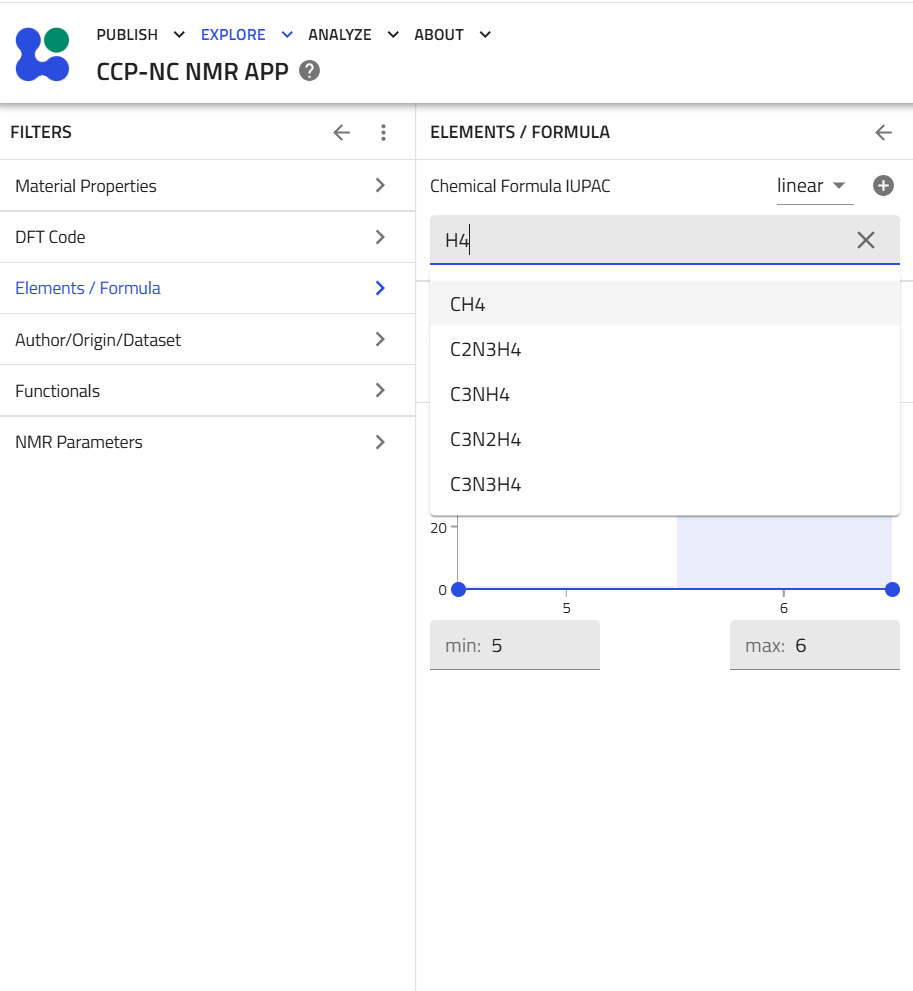Click the Chemical Formula IUPAC label

(x=520, y=186)
